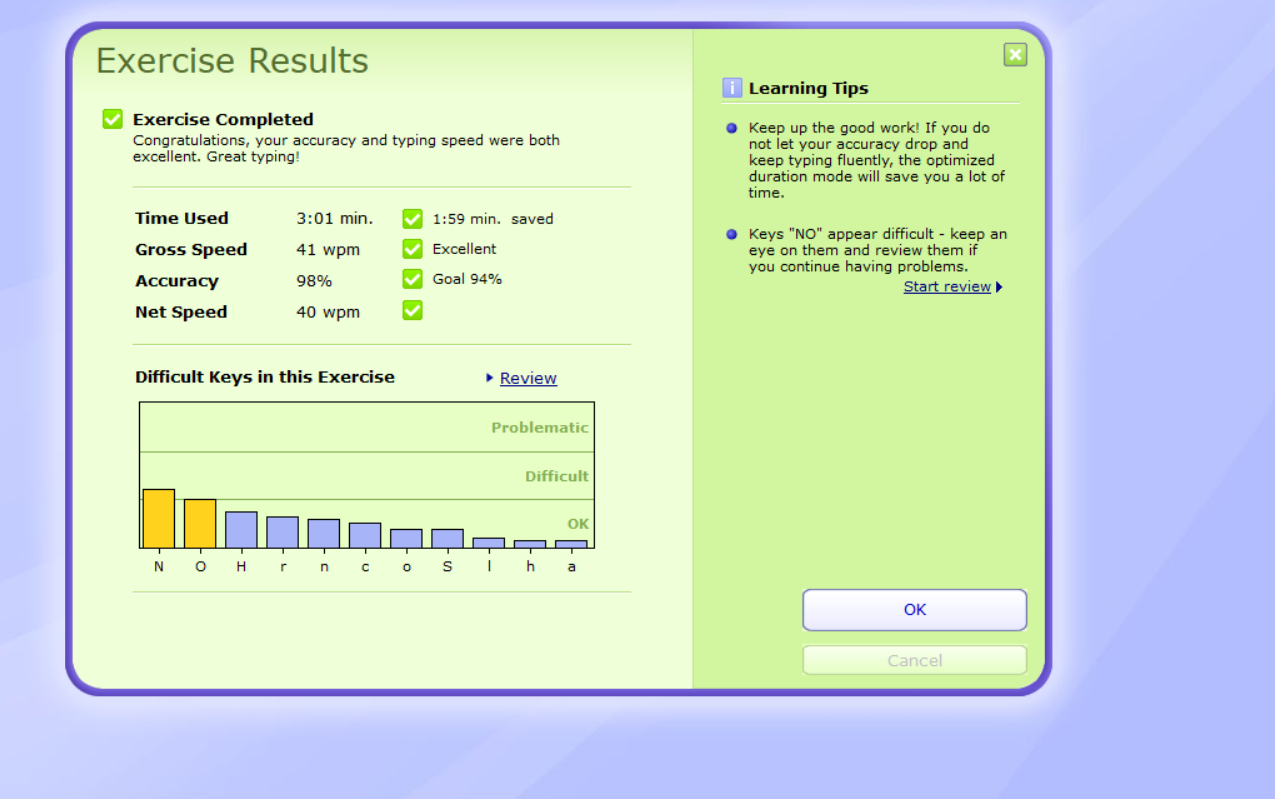The height and width of the screenshot is (799, 1275).
Task: Click the capital S key bar
Action: tap(447, 538)
